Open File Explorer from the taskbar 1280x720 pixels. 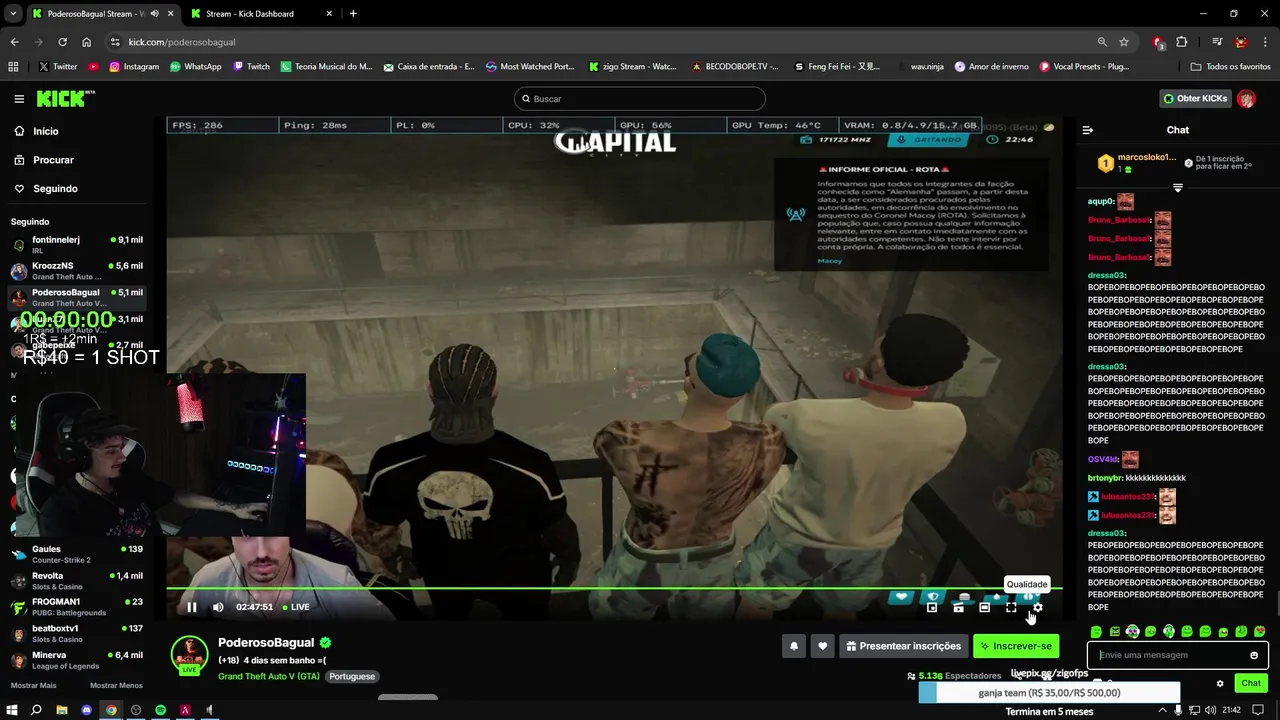[61, 710]
